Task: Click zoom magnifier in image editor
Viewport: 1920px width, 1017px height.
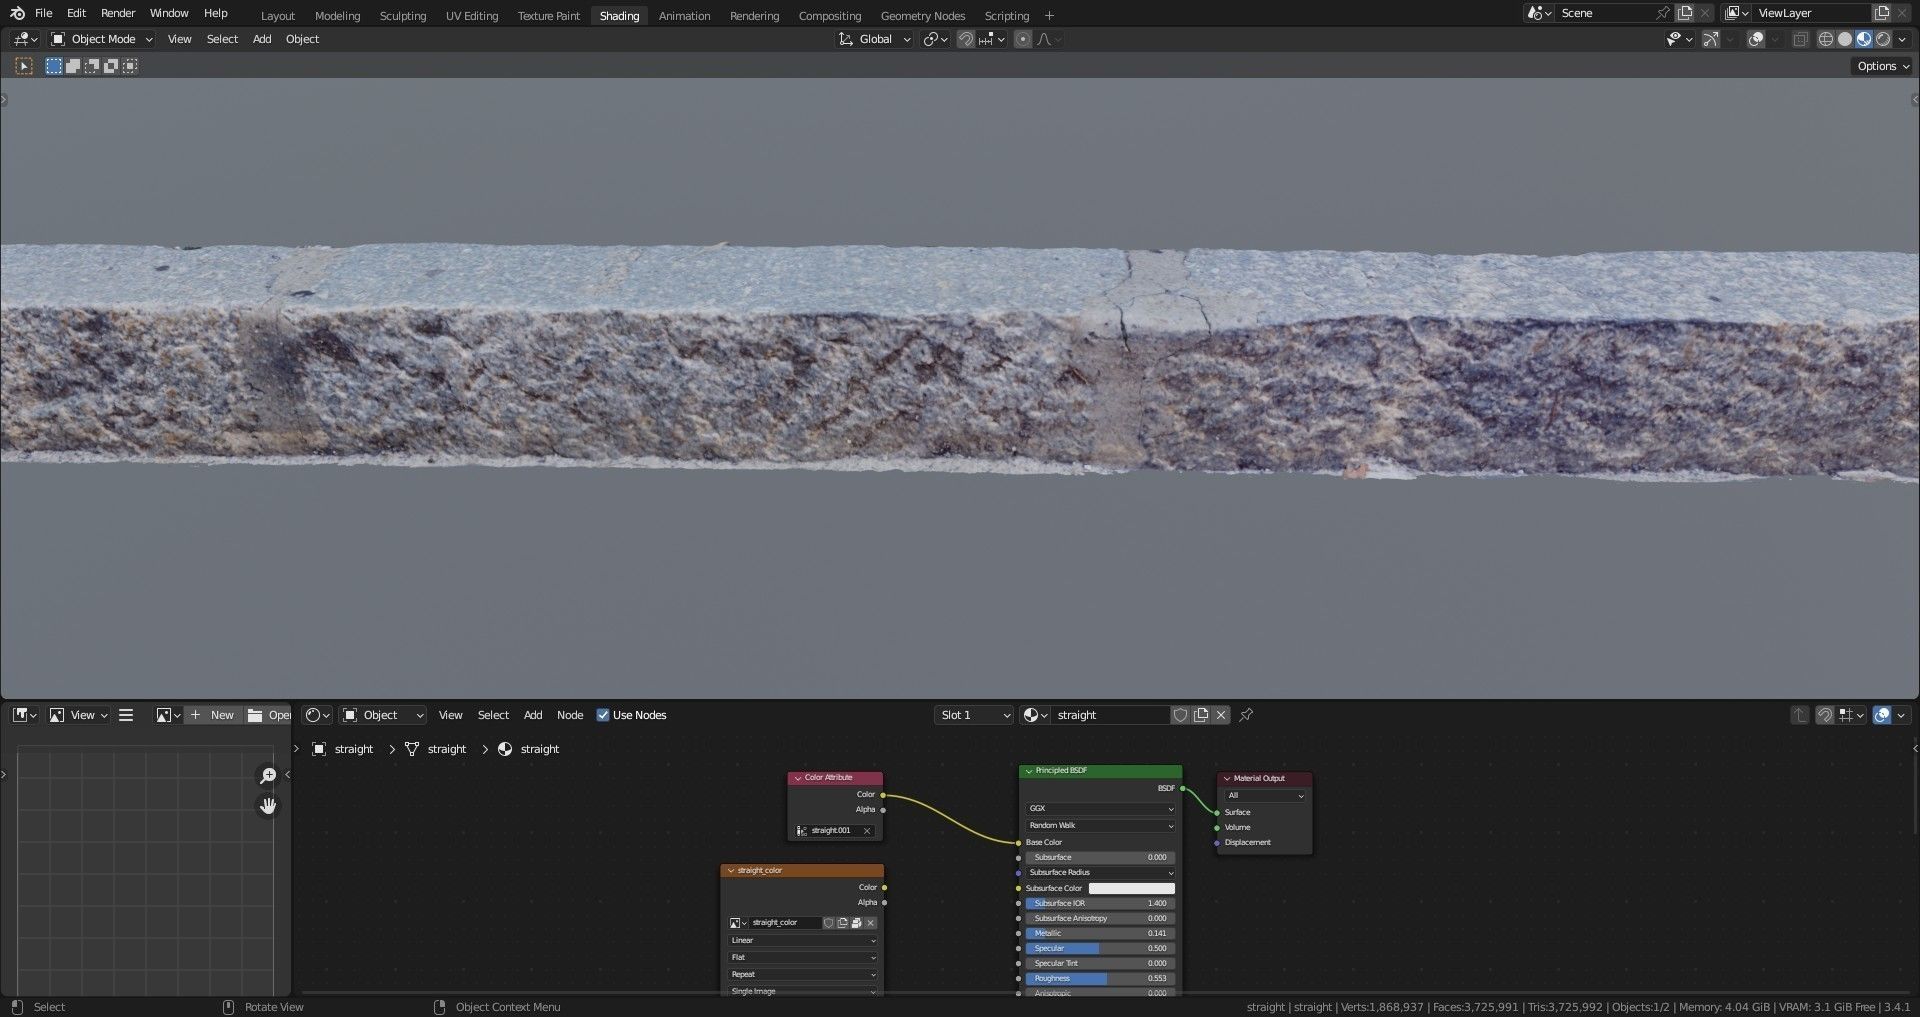Action: coord(268,776)
